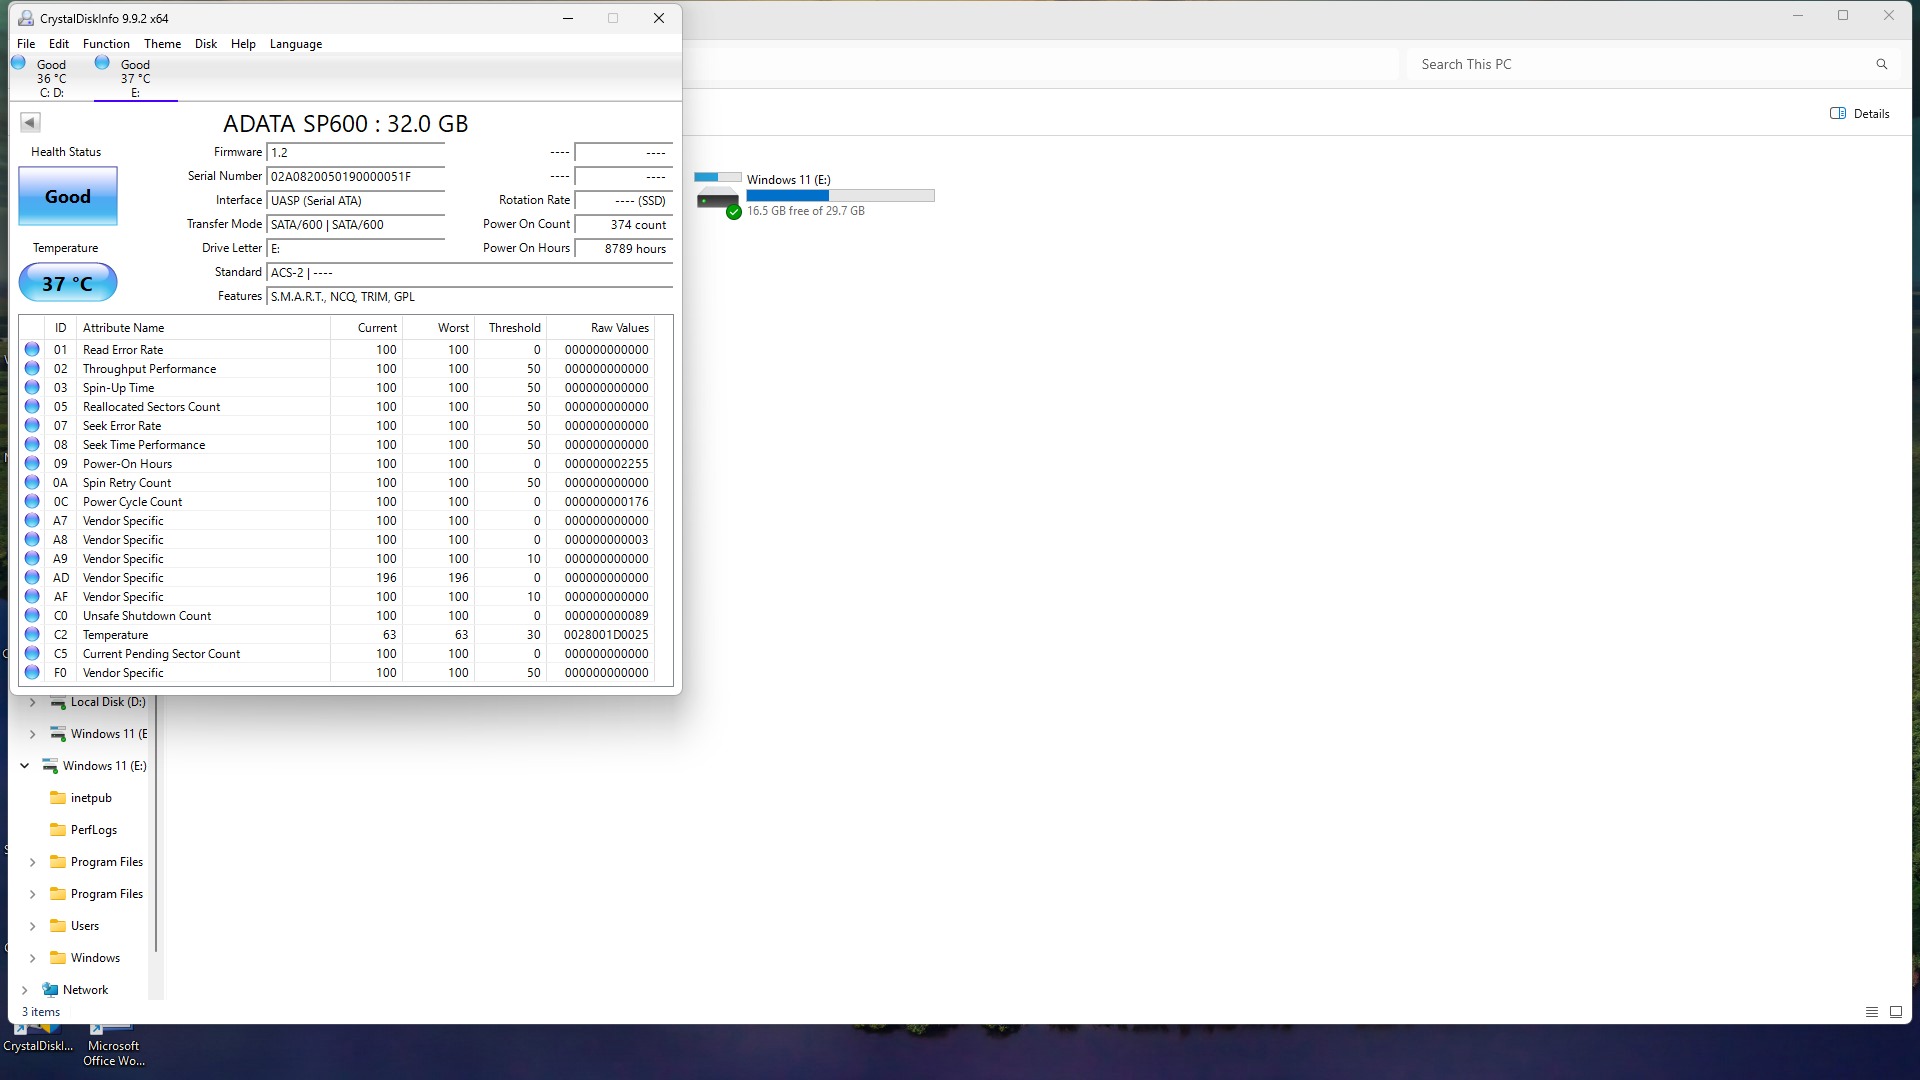Expand the Local Disk (D:) tree node
This screenshot has height=1080, width=1920.
coord(32,702)
